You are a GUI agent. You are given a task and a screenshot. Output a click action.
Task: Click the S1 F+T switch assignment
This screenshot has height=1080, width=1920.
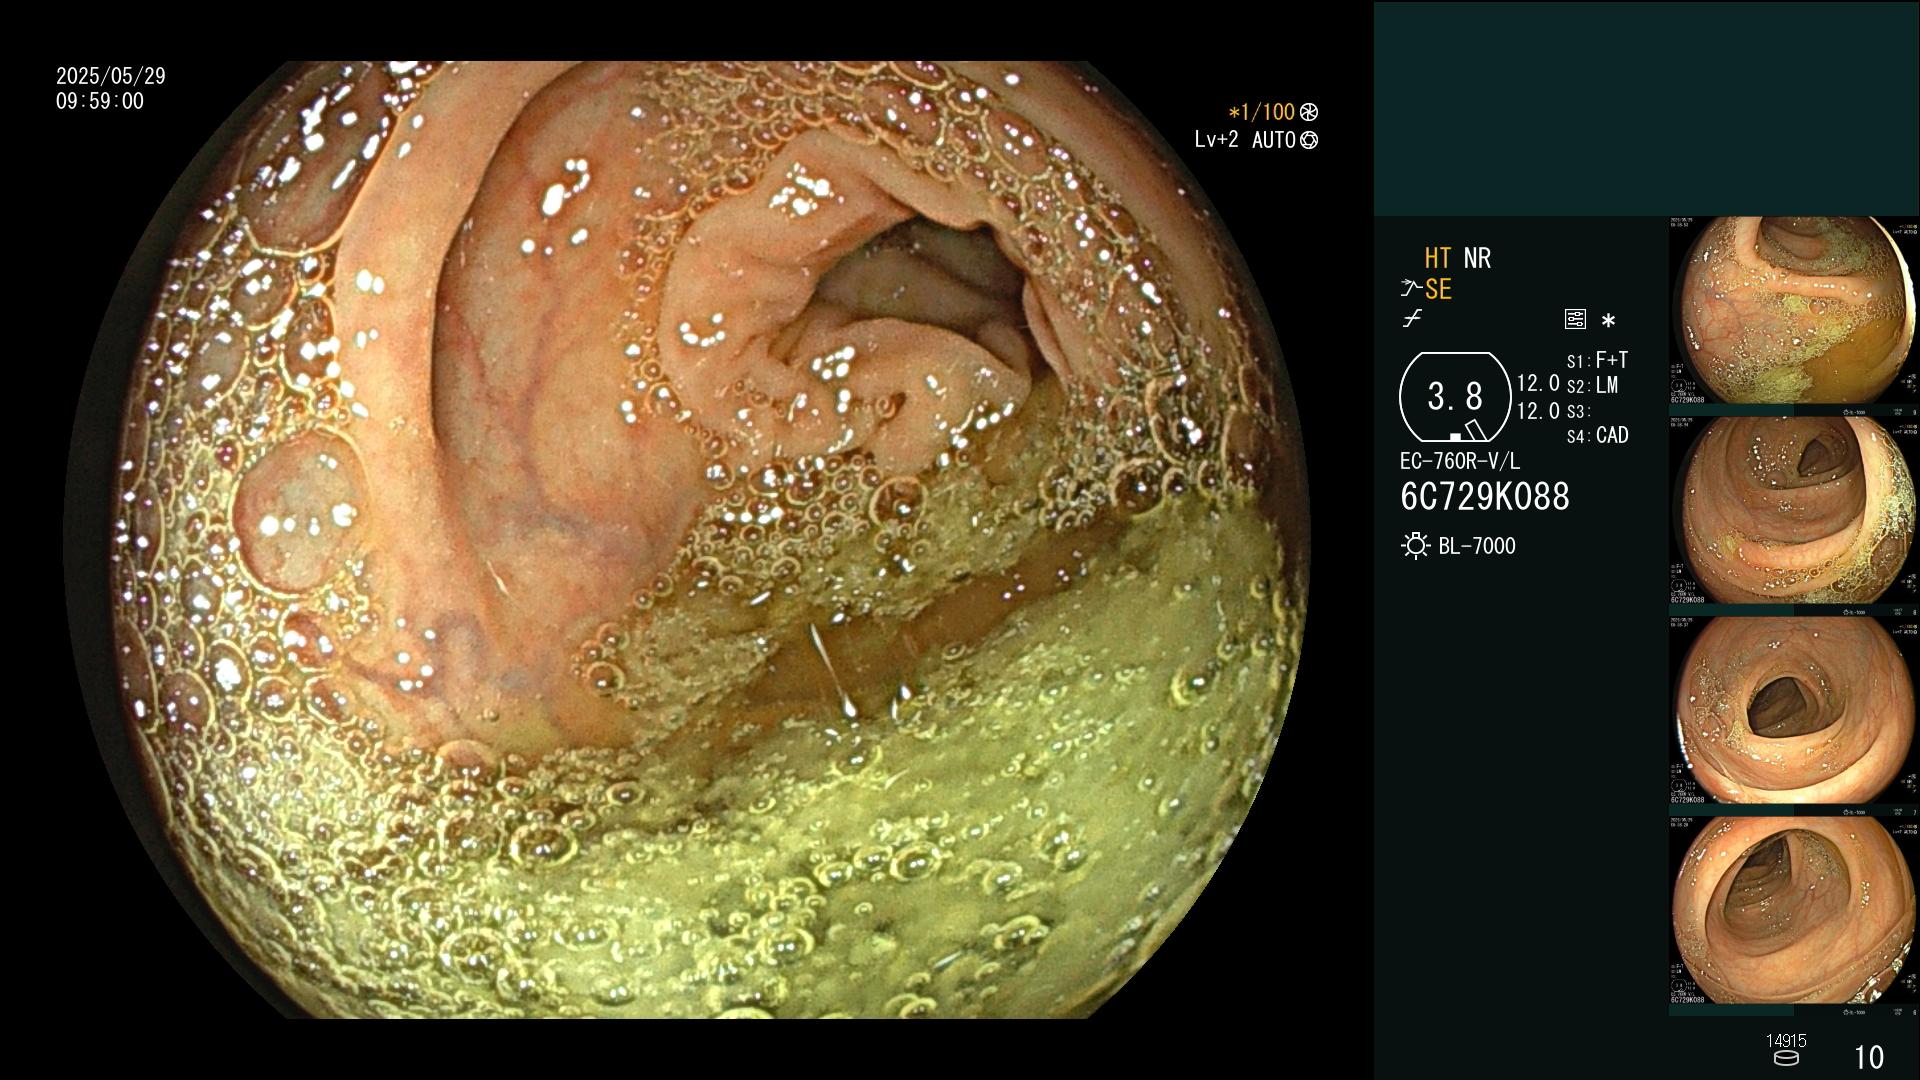(1597, 360)
